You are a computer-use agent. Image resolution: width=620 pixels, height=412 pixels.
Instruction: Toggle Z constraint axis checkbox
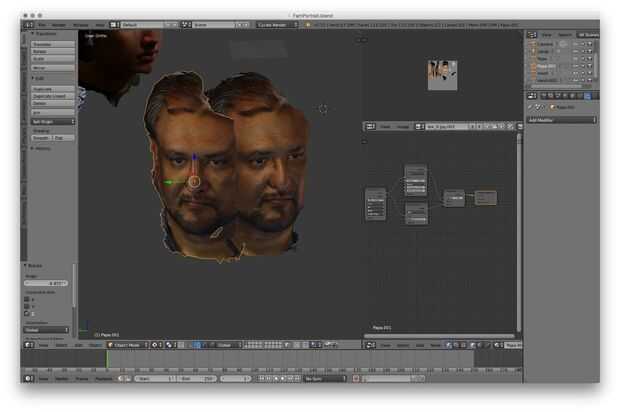pyautogui.click(x=27, y=314)
